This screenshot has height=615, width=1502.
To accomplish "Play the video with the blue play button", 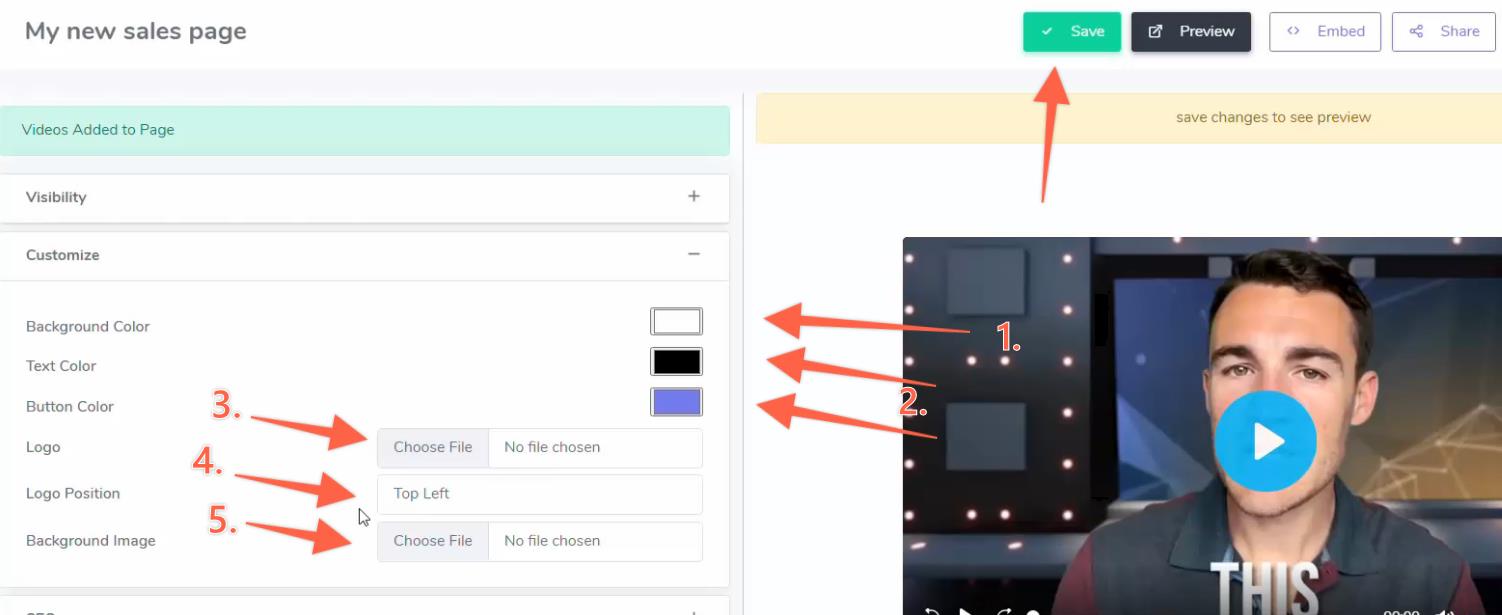I will 1265,441.
